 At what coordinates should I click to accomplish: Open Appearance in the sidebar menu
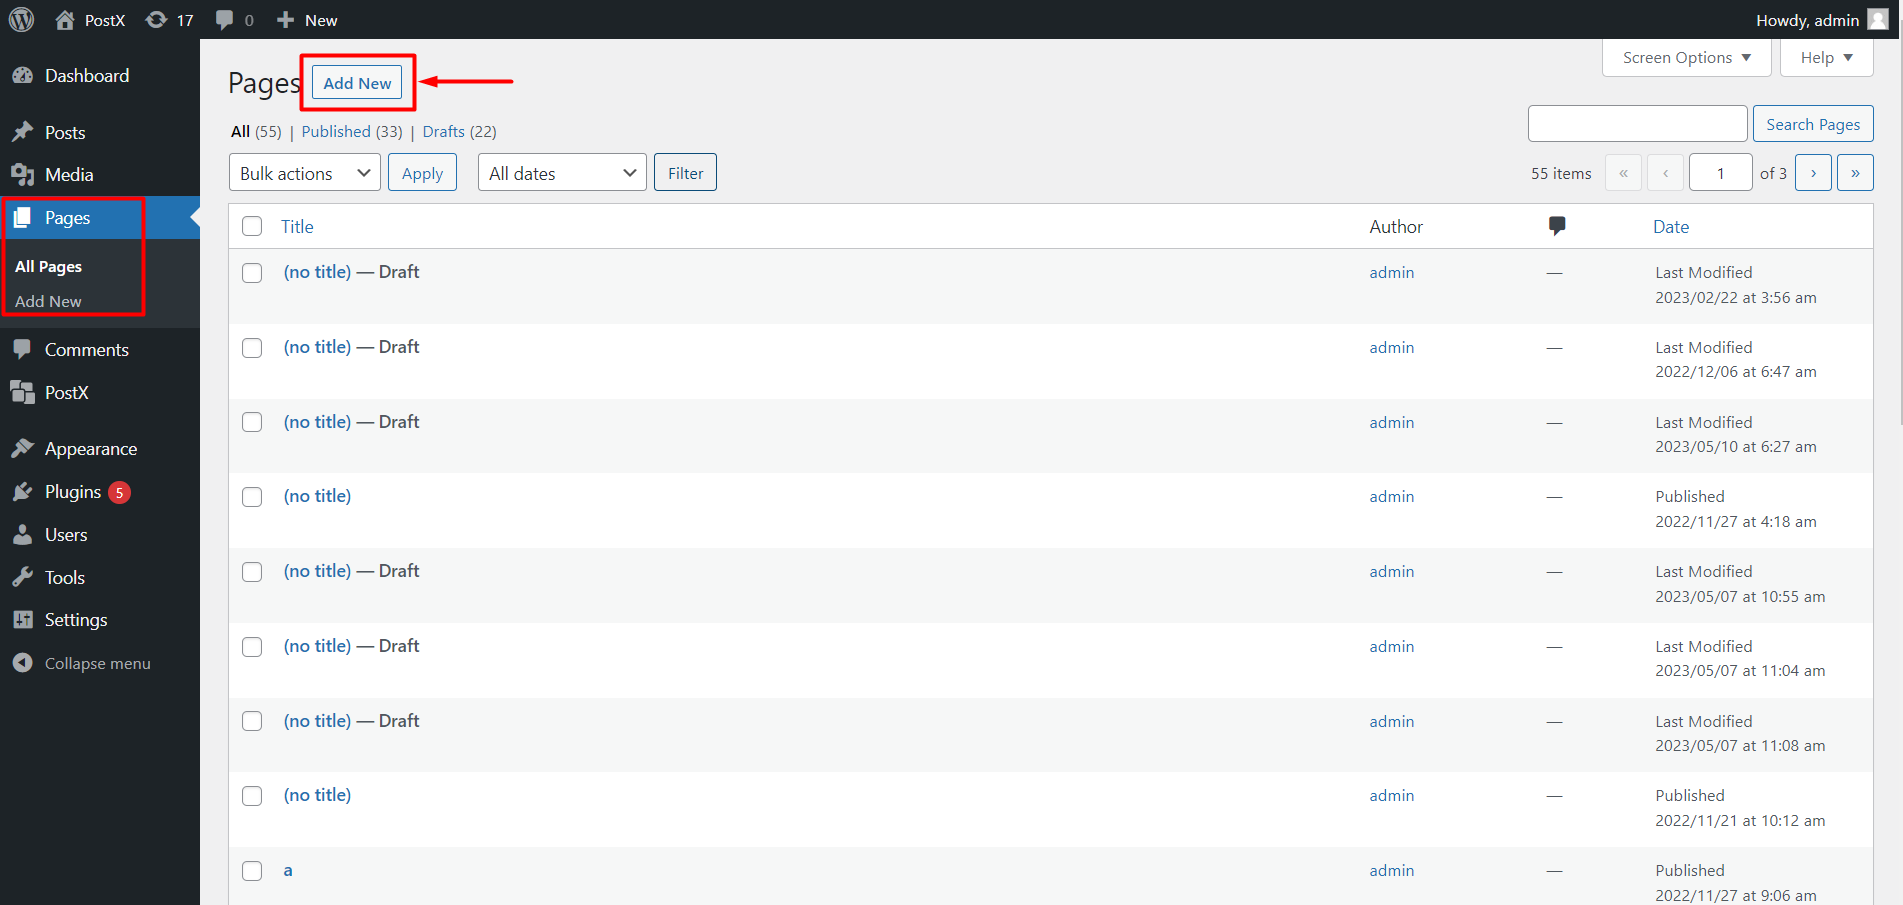coord(90,449)
